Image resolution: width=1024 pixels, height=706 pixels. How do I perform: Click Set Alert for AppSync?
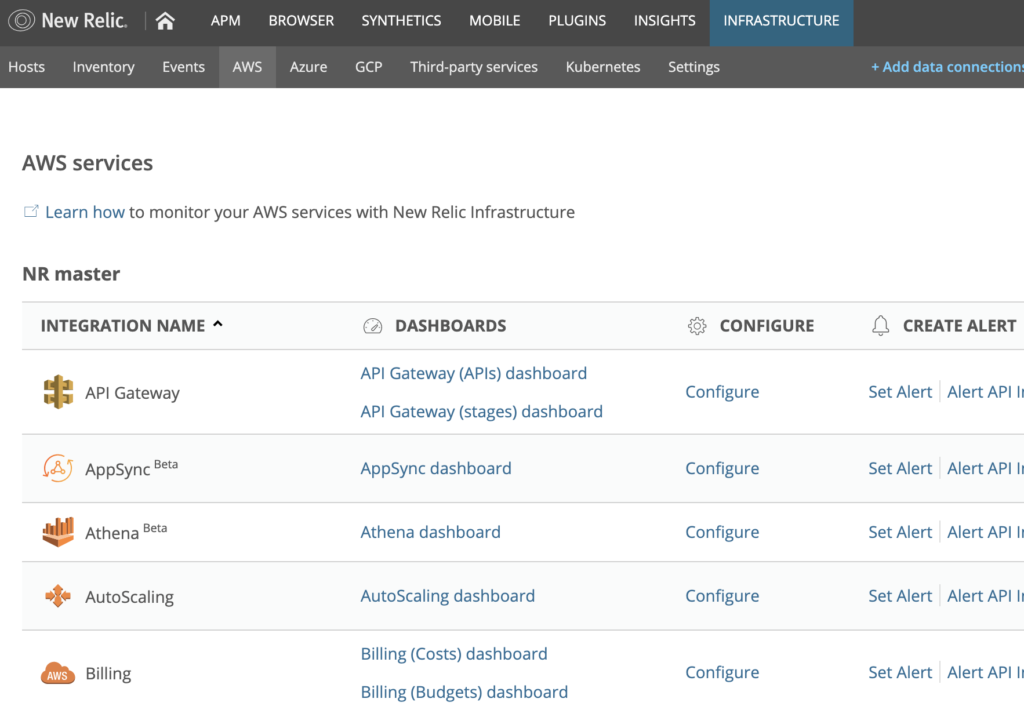pos(900,468)
